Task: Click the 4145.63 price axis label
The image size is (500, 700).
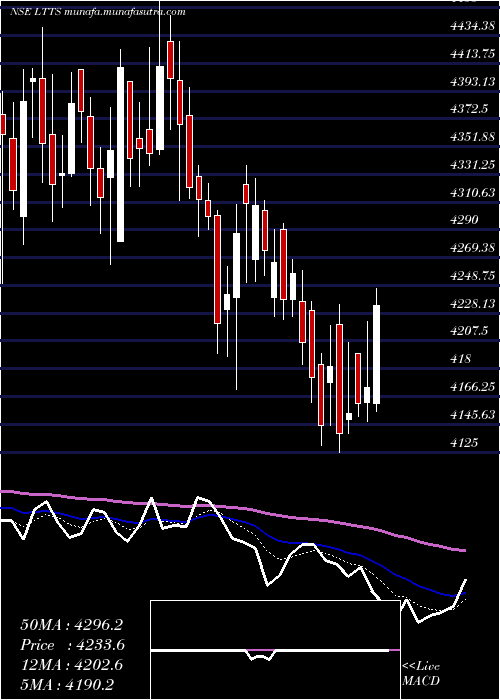Action: coord(473,414)
